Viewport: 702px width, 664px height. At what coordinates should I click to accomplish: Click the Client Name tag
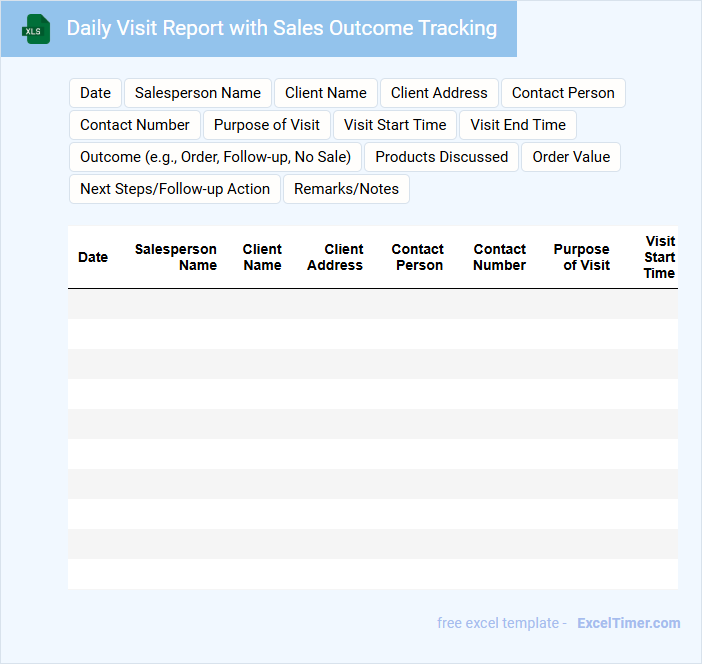[x=326, y=93]
